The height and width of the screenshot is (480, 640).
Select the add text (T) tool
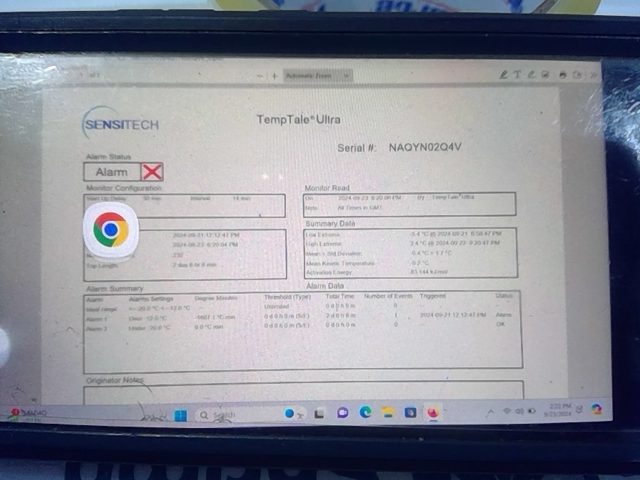click(517, 74)
